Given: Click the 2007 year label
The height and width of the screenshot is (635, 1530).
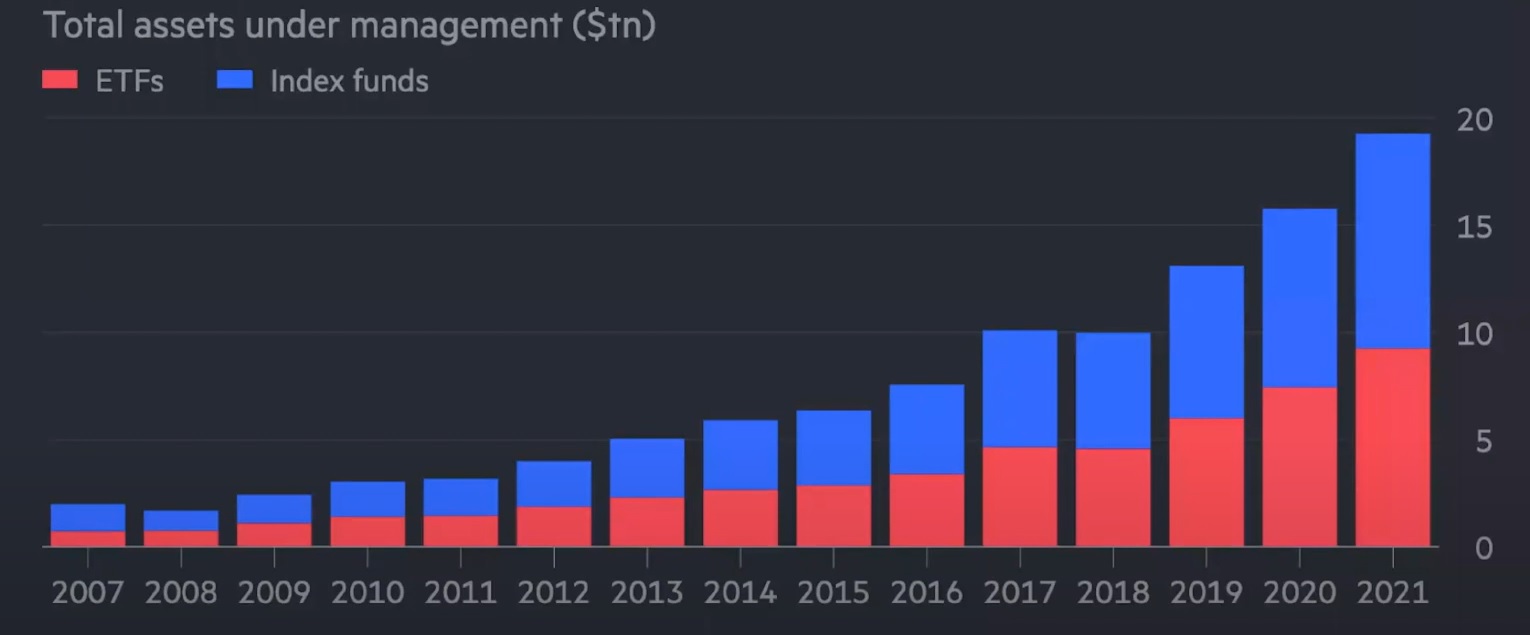Looking at the screenshot, I should point(88,593).
